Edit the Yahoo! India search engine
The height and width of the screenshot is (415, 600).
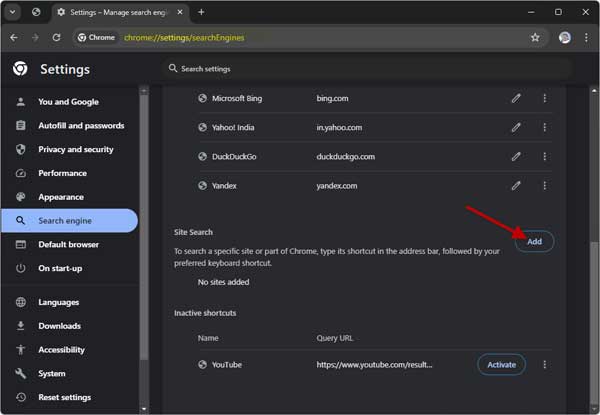pos(516,127)
